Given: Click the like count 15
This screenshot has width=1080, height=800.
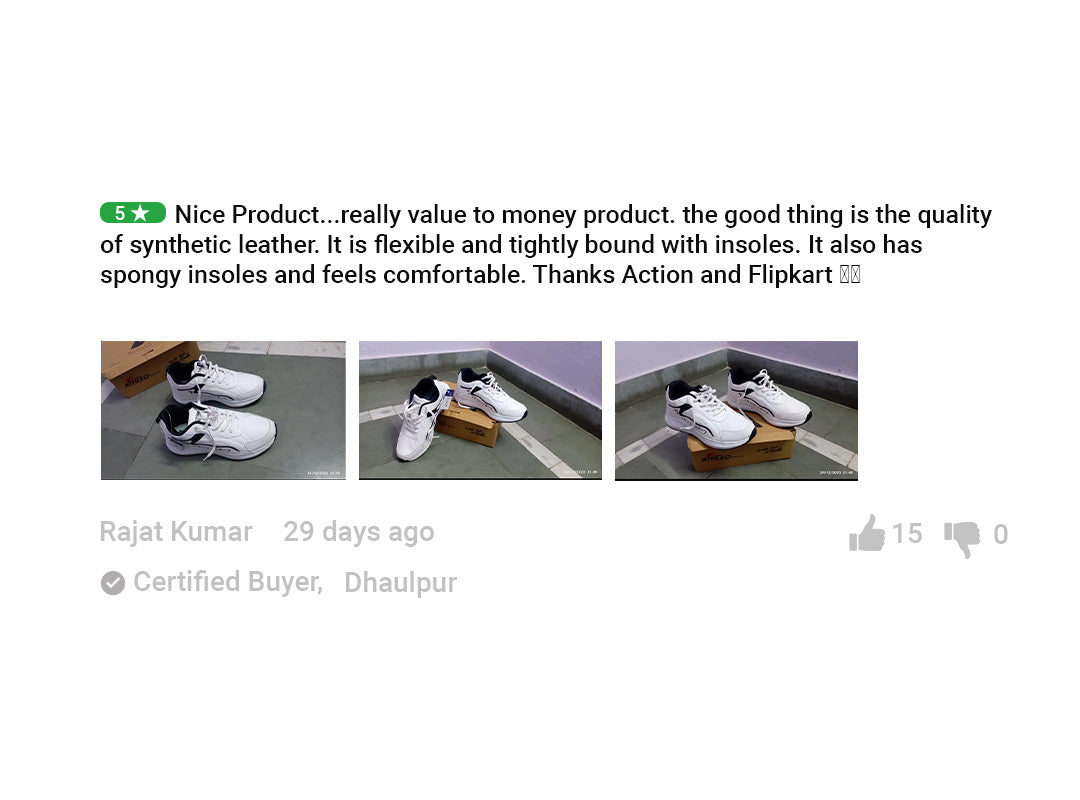Looking at the screenshot, I should pos(907,534).
